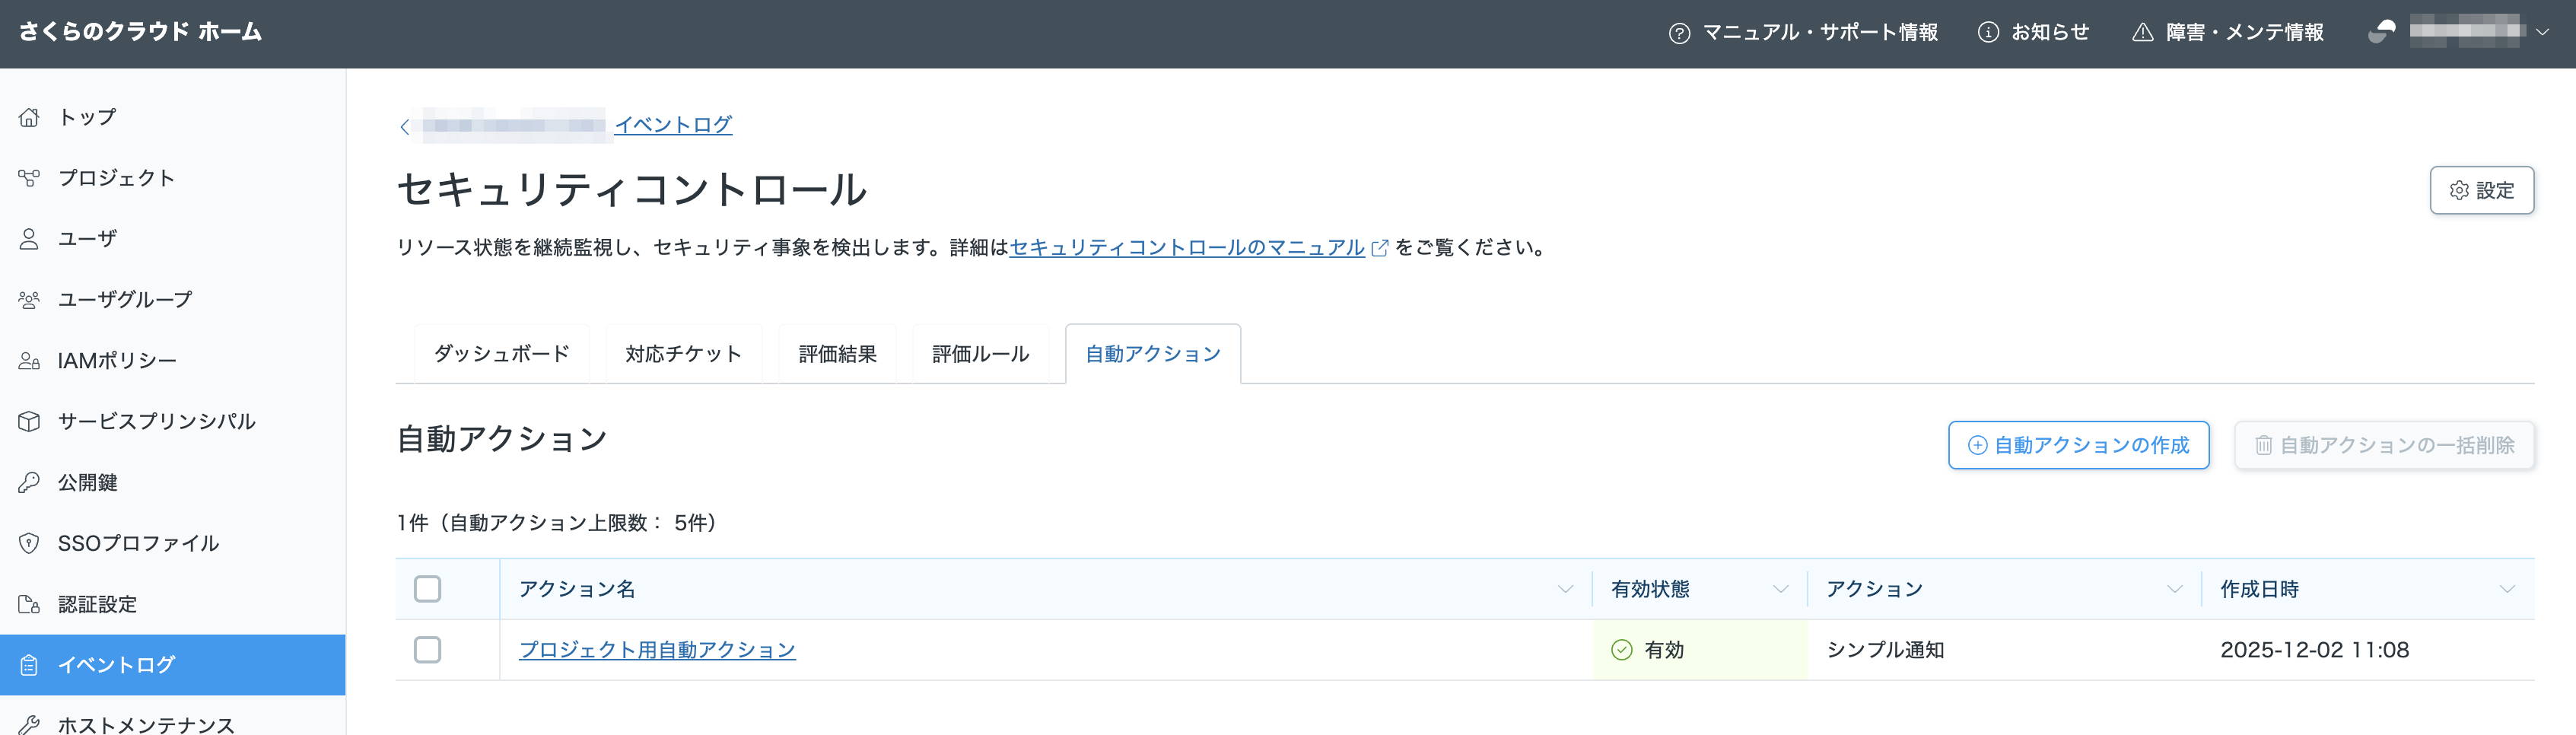Click the home icon beside トップ
Screen dimensions: 2576x735
click(29, 117)
